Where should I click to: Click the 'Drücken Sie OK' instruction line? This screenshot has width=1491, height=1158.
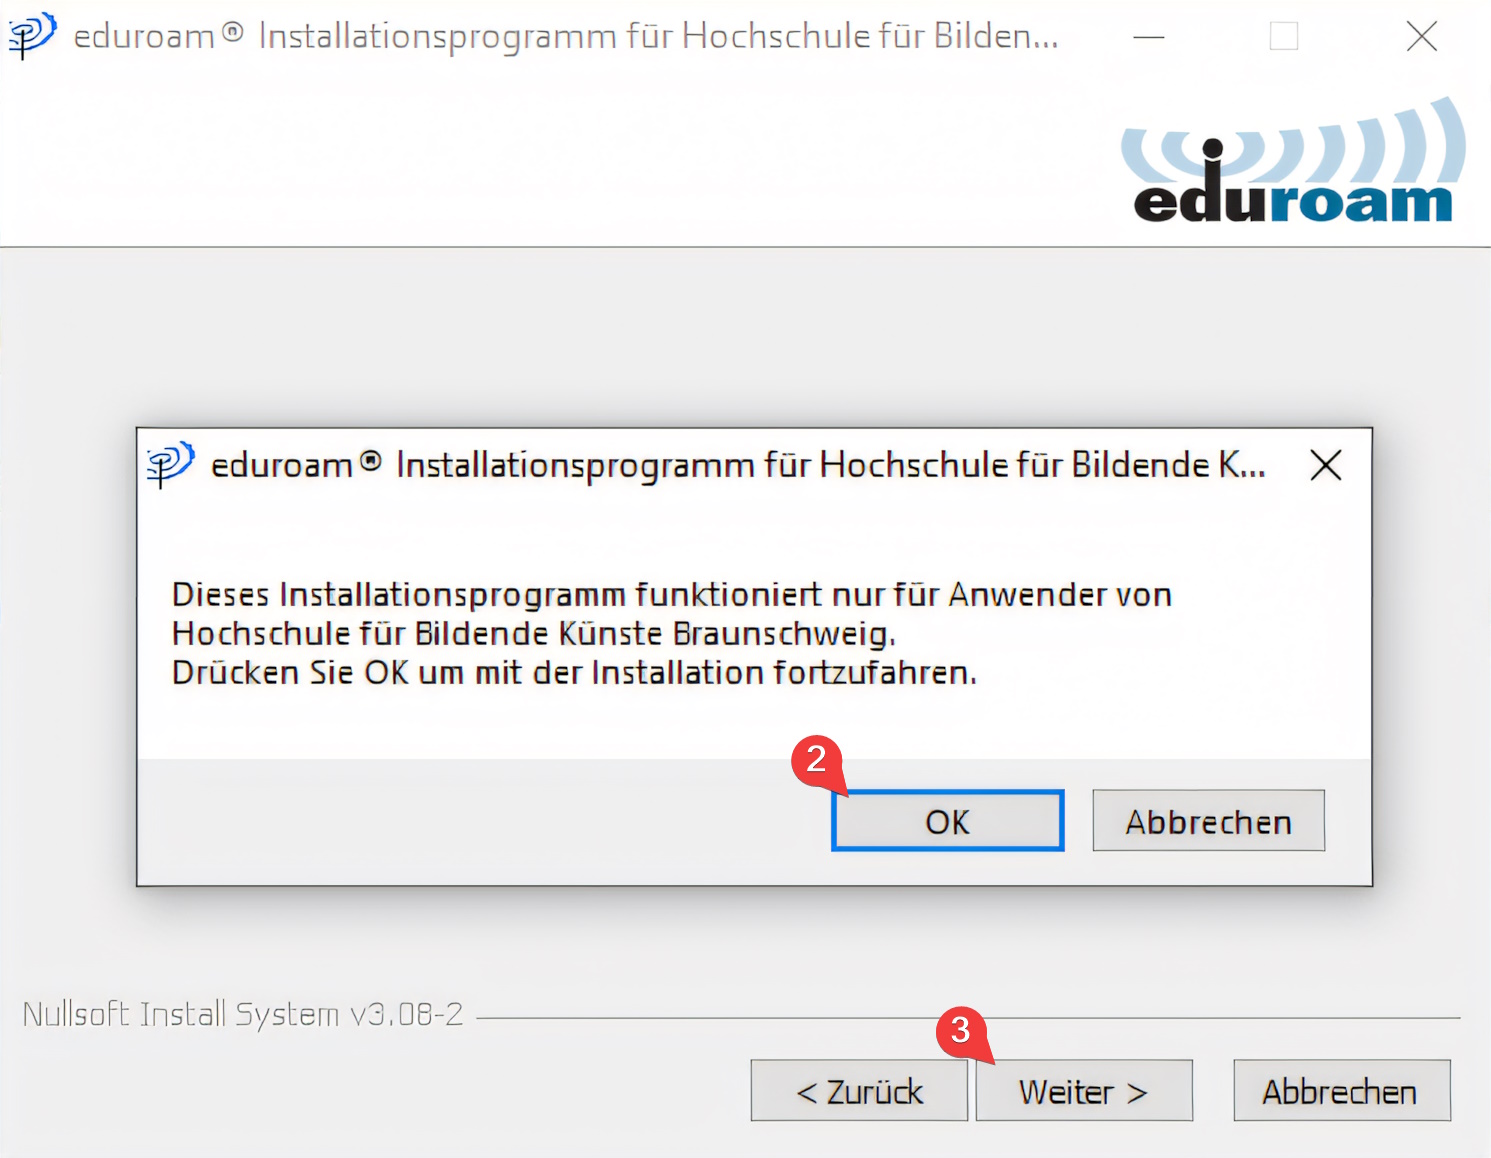[574, 673]
